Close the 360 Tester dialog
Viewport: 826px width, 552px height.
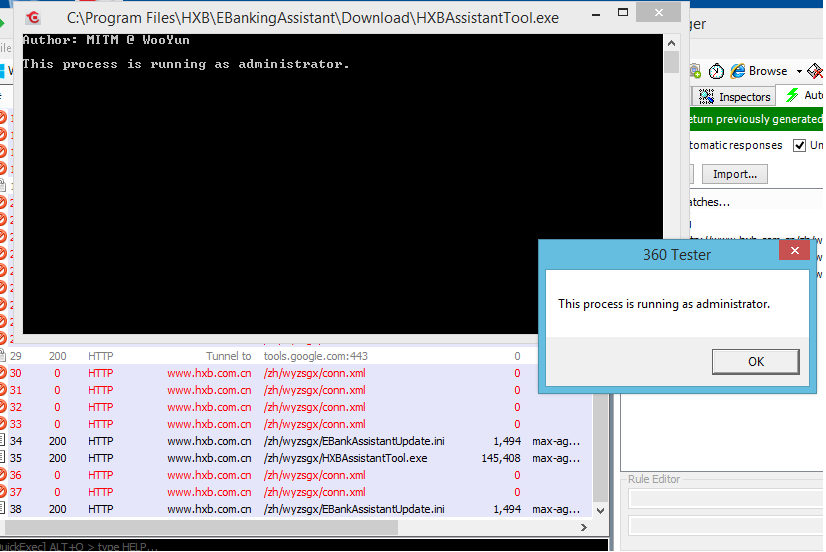794,251
